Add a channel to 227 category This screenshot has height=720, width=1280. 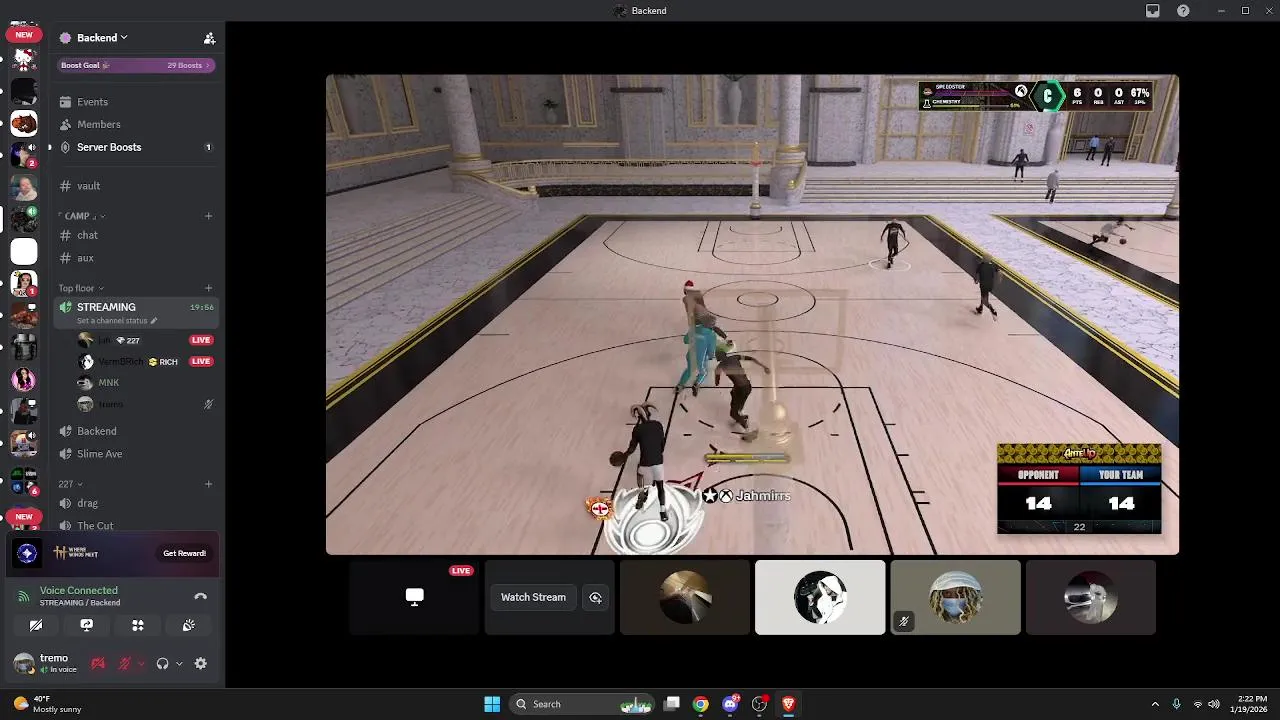point(208,484)
